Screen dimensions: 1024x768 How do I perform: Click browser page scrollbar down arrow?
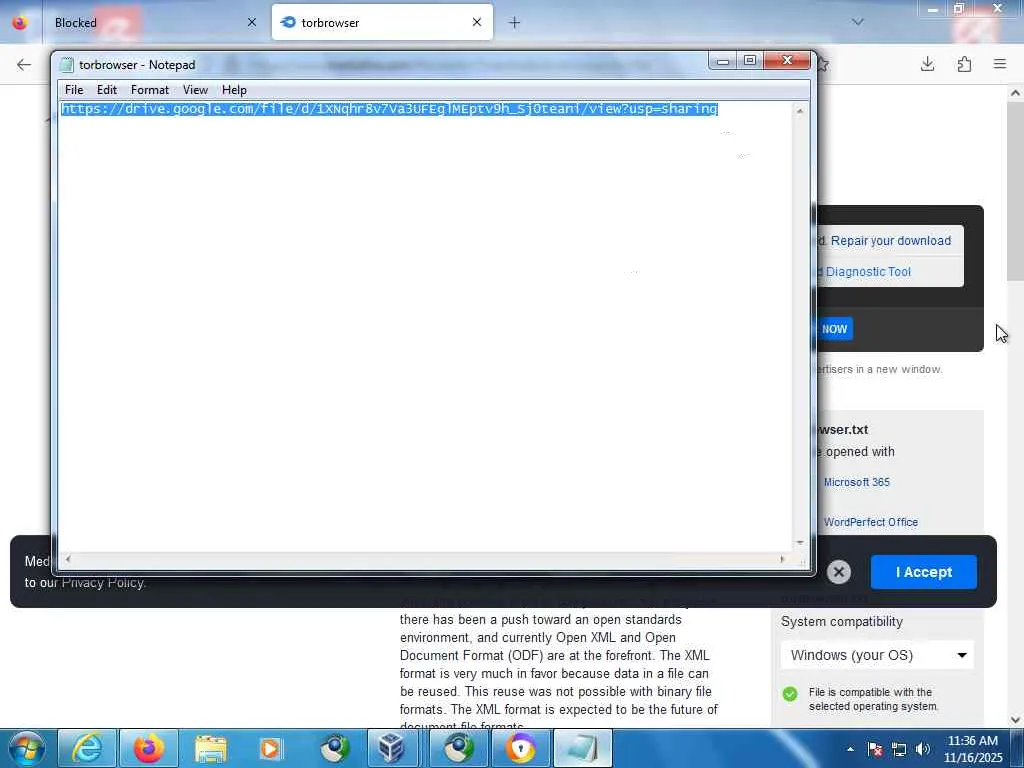pyautogui.click(x=1015, y=719)
